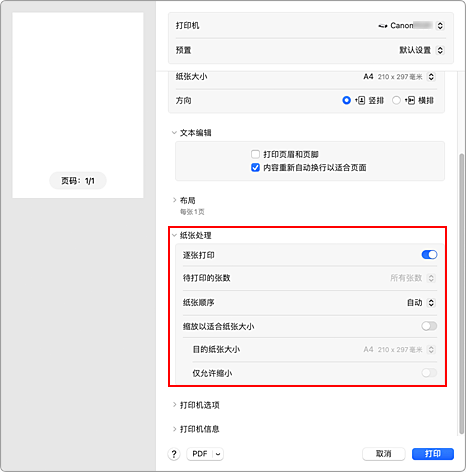Click the landscape orientation page icon
This screenshot has height=472, width=466.
(410, 100)
